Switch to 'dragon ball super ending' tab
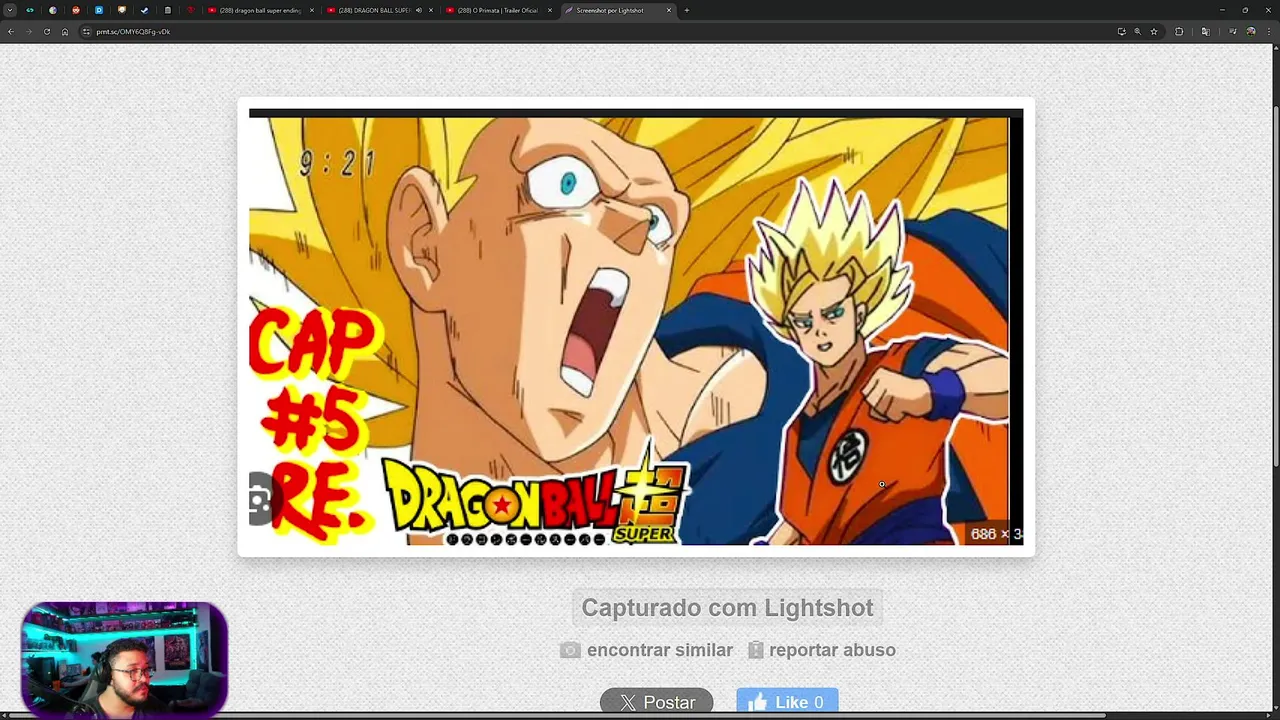The image size is (1280, 720). pyautogui.click(x=260, y=10)
